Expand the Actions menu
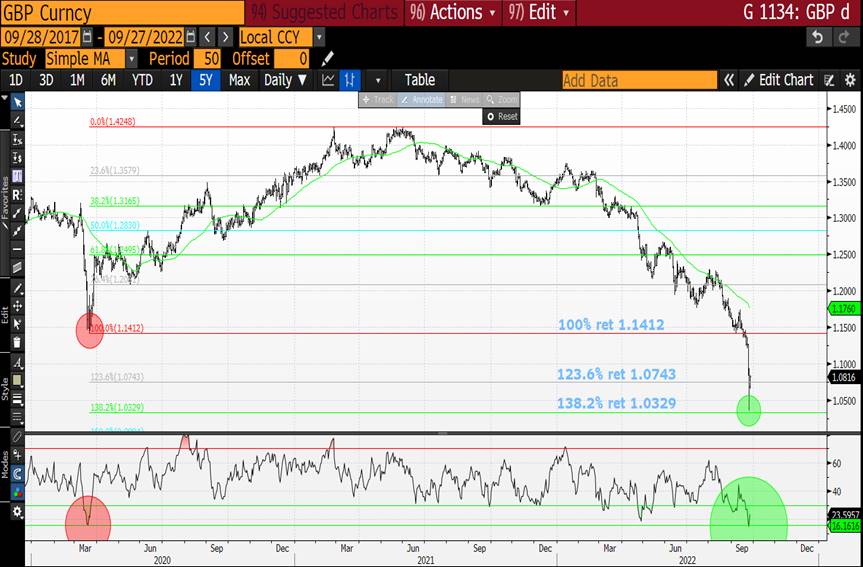 (453, 12)
